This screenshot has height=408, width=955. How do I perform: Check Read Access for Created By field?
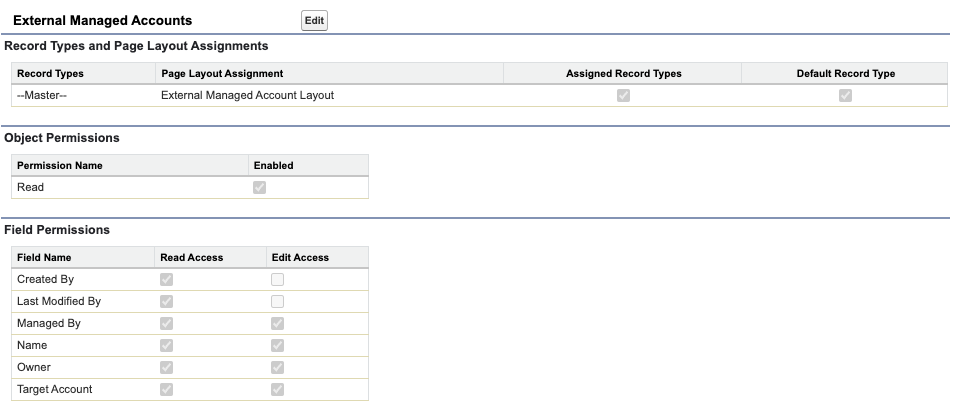167,280
